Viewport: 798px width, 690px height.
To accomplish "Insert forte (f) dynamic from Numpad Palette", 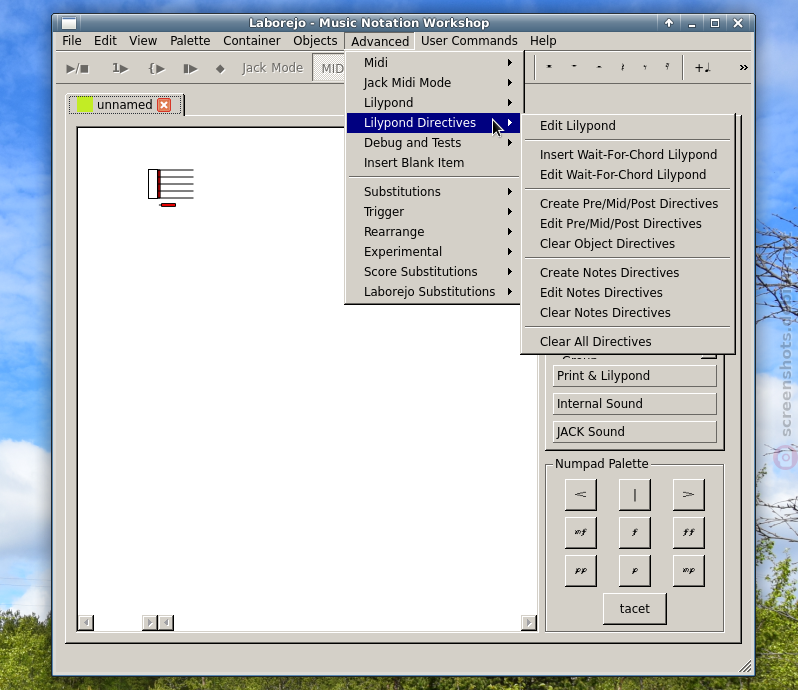I will click(635, 532).
